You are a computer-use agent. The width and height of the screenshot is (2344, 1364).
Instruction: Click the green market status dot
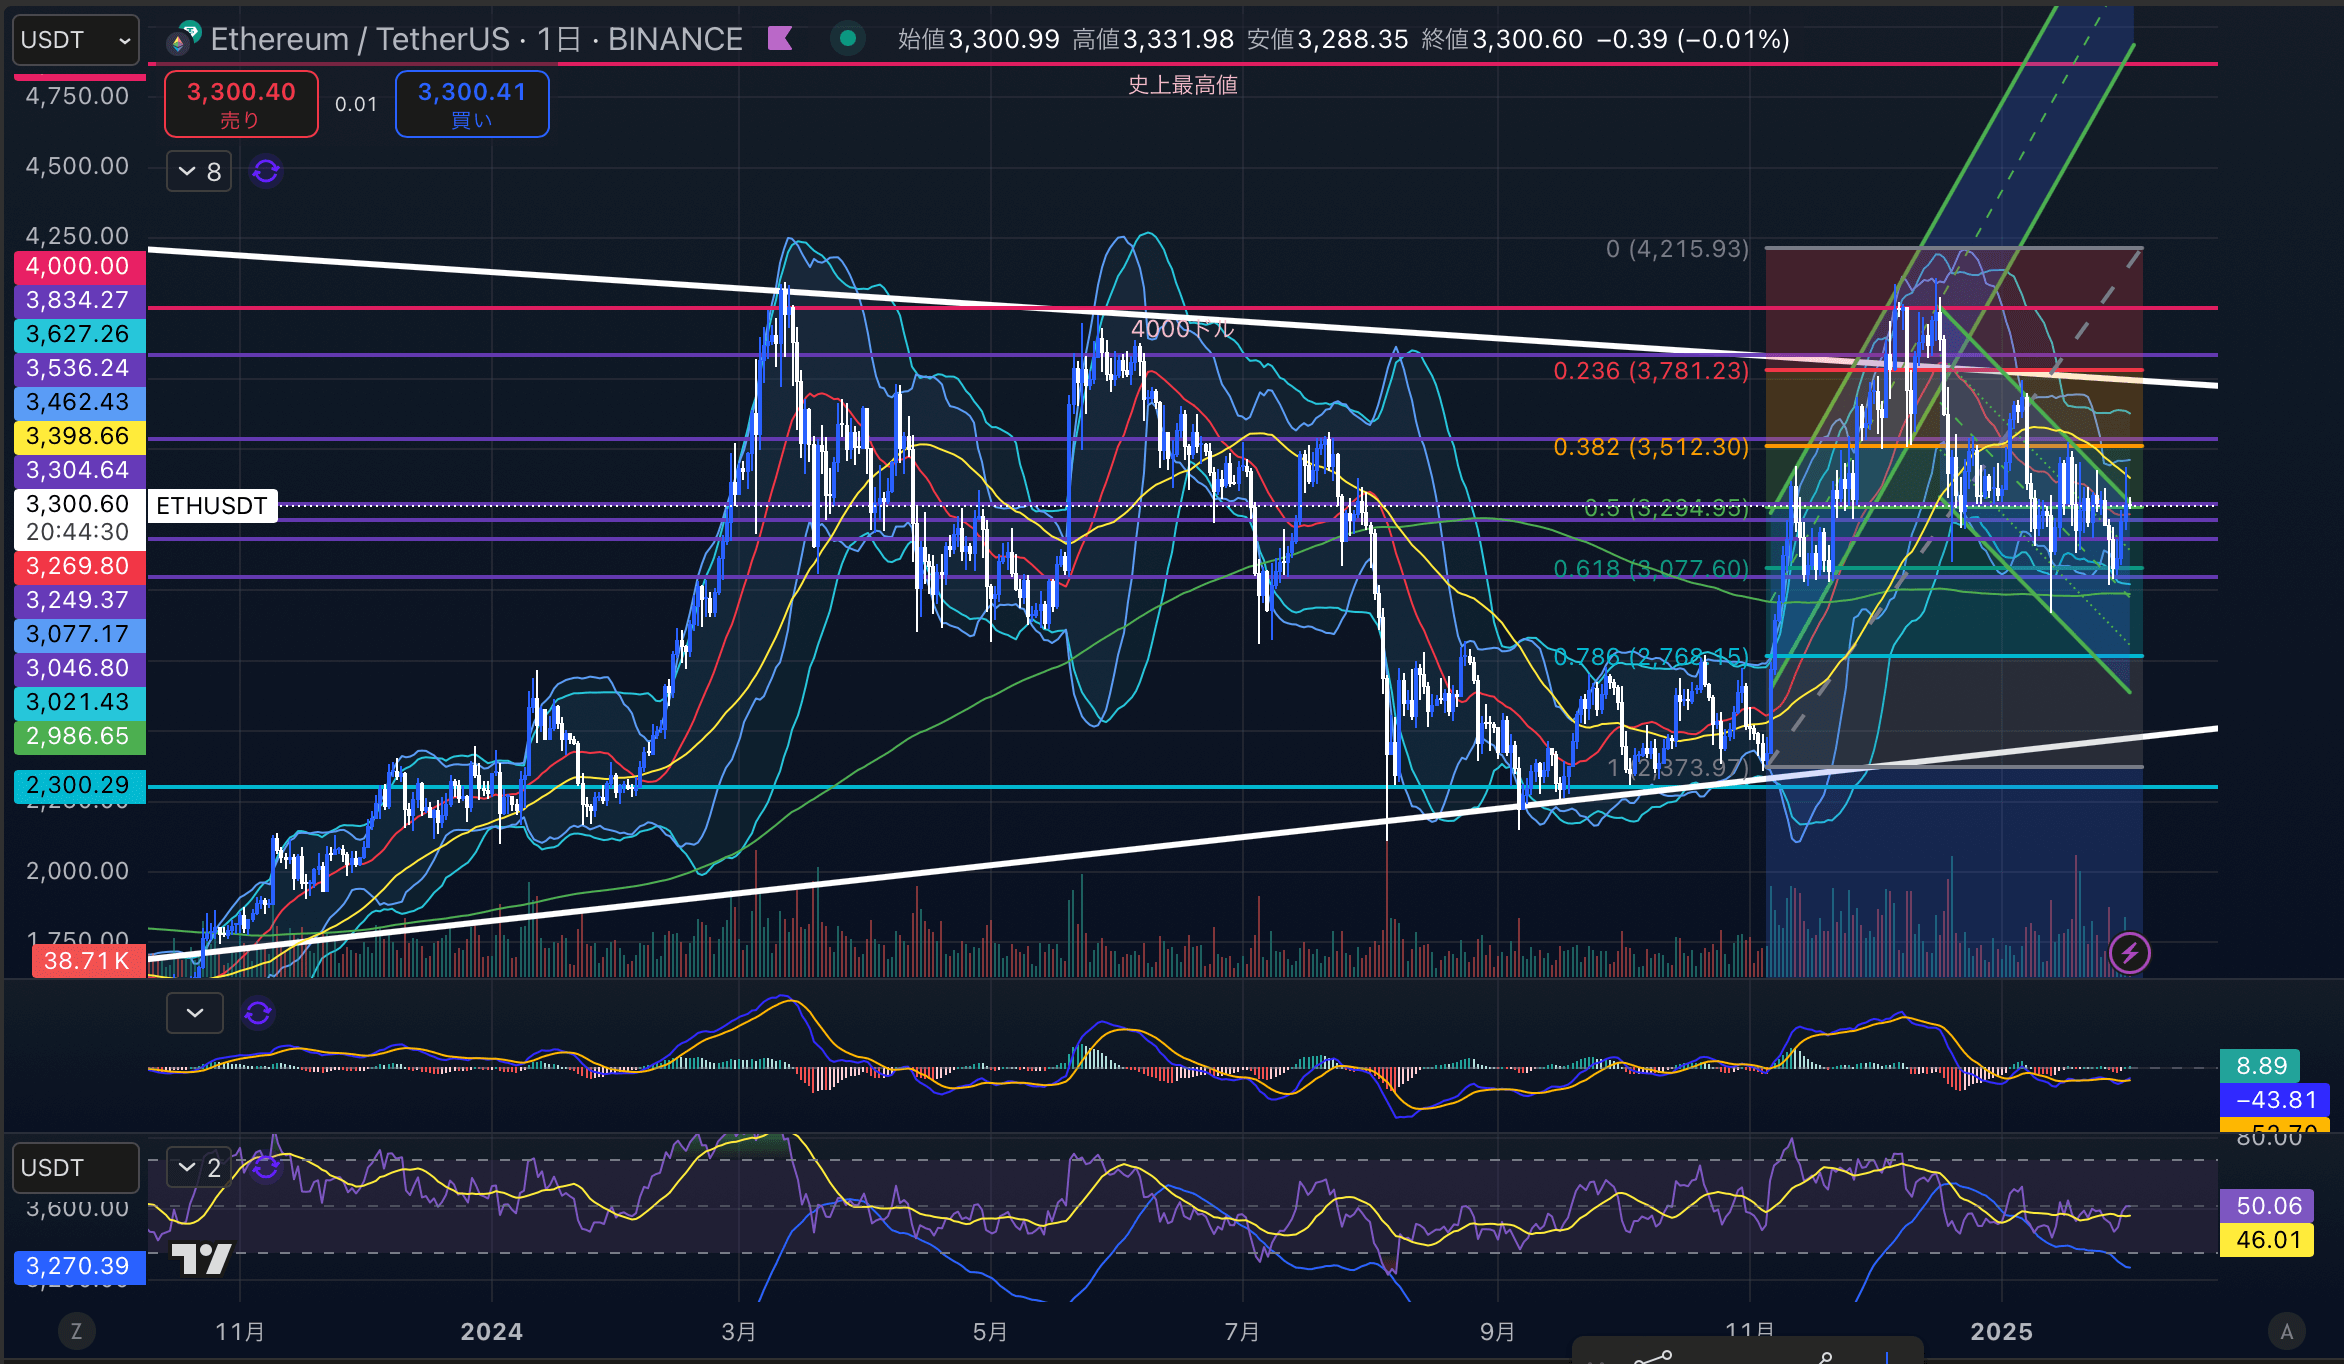click(x=848, y=39)
